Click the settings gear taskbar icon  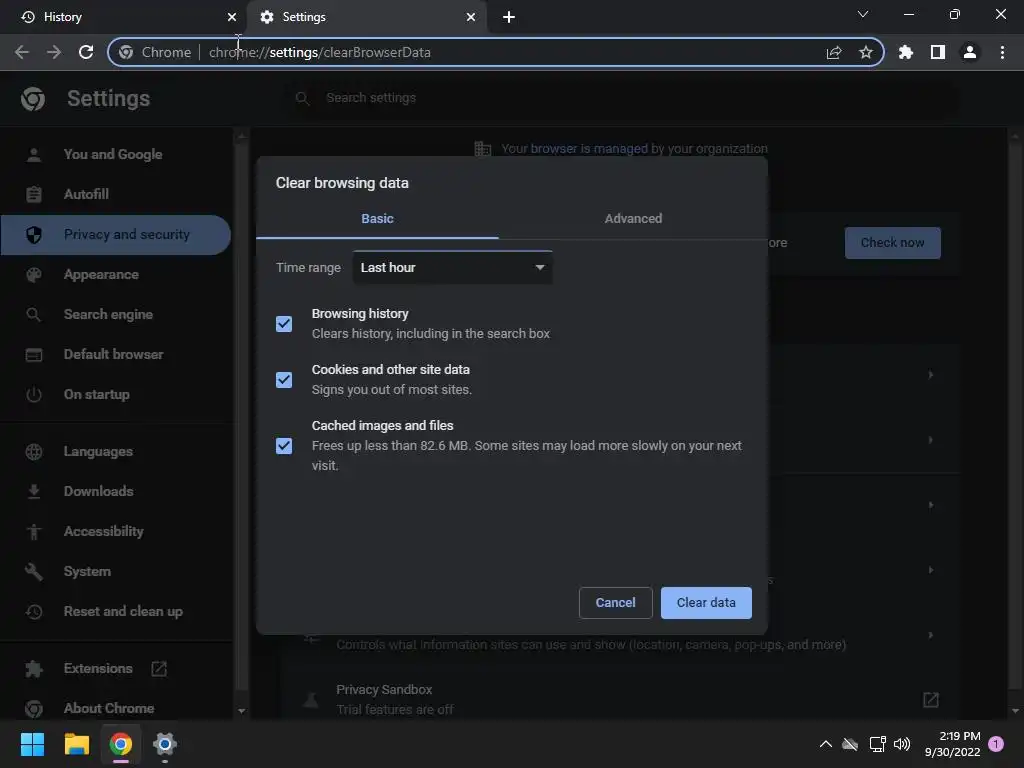click(x=165, y=744)
